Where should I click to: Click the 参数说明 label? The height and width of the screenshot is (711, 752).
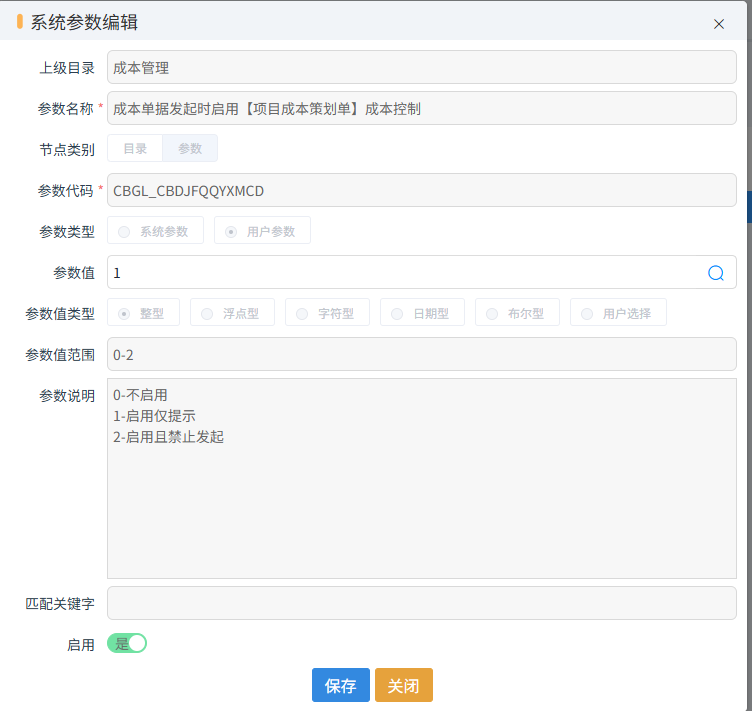(67, 396)
